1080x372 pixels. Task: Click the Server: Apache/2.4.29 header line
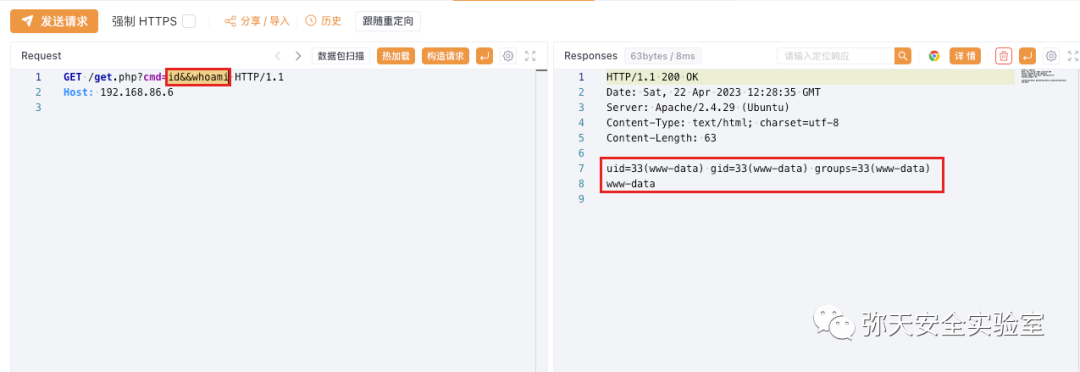pyautogui.click(x=698, y=107)
